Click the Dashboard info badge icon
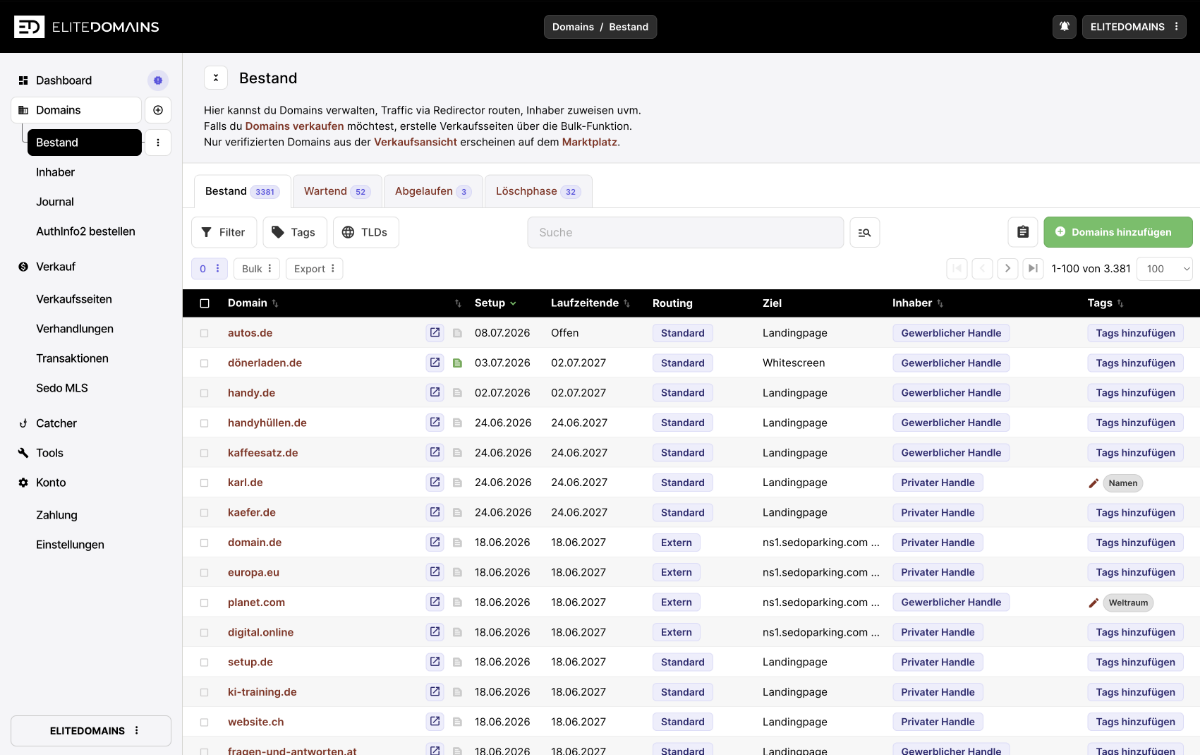The image size is (1200, 755). (x=158, y=80)
